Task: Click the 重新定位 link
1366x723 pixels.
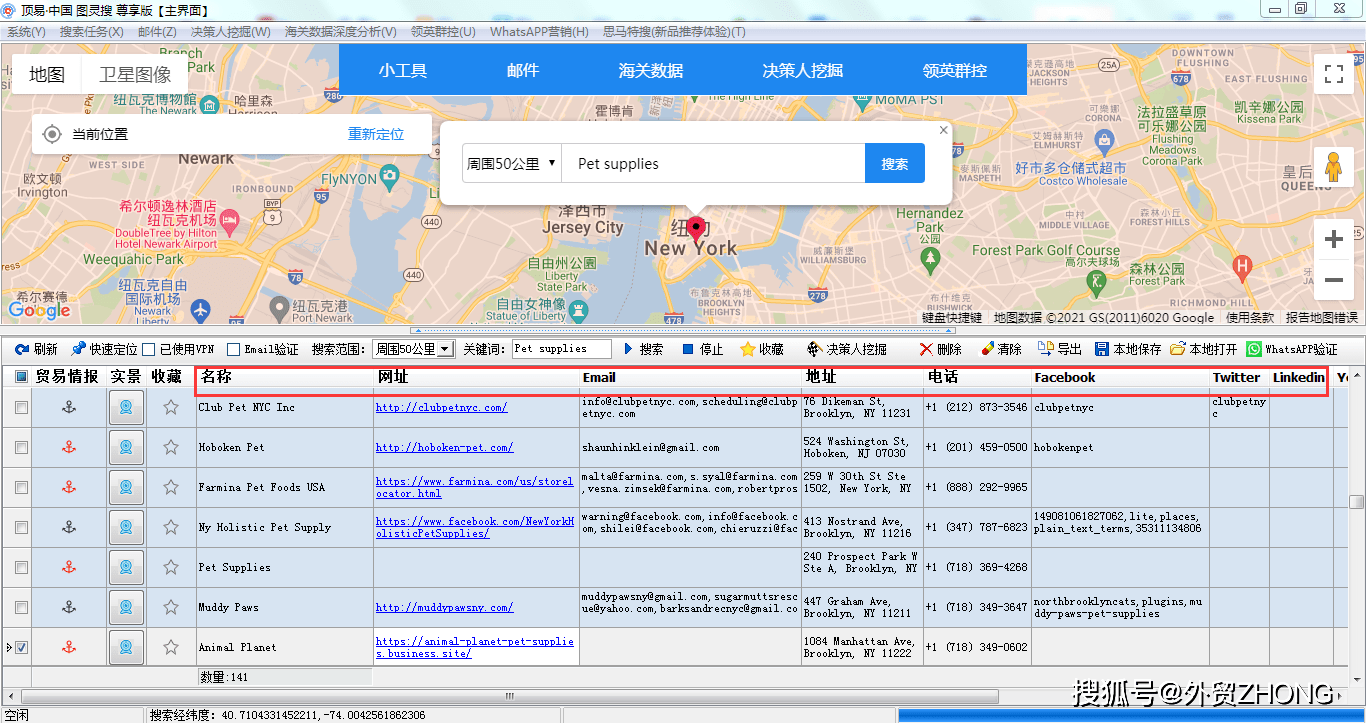Action: 376,134
